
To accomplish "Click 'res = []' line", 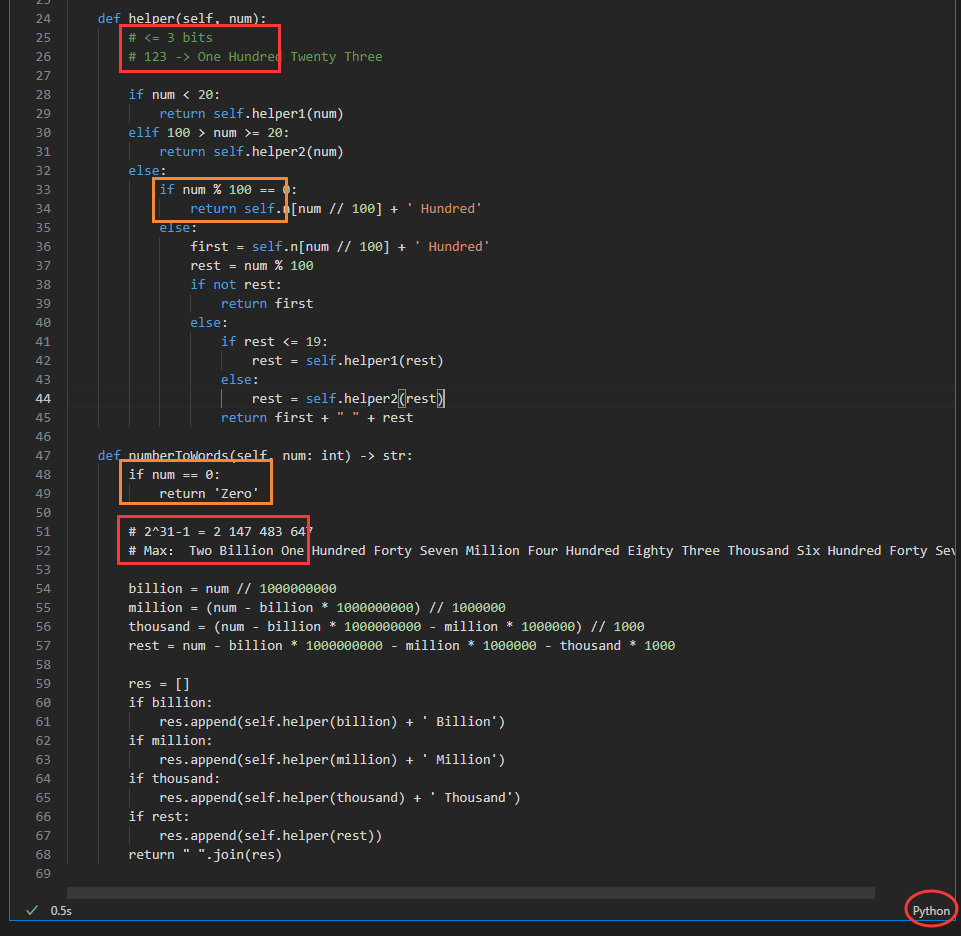I will coord(159,683).
